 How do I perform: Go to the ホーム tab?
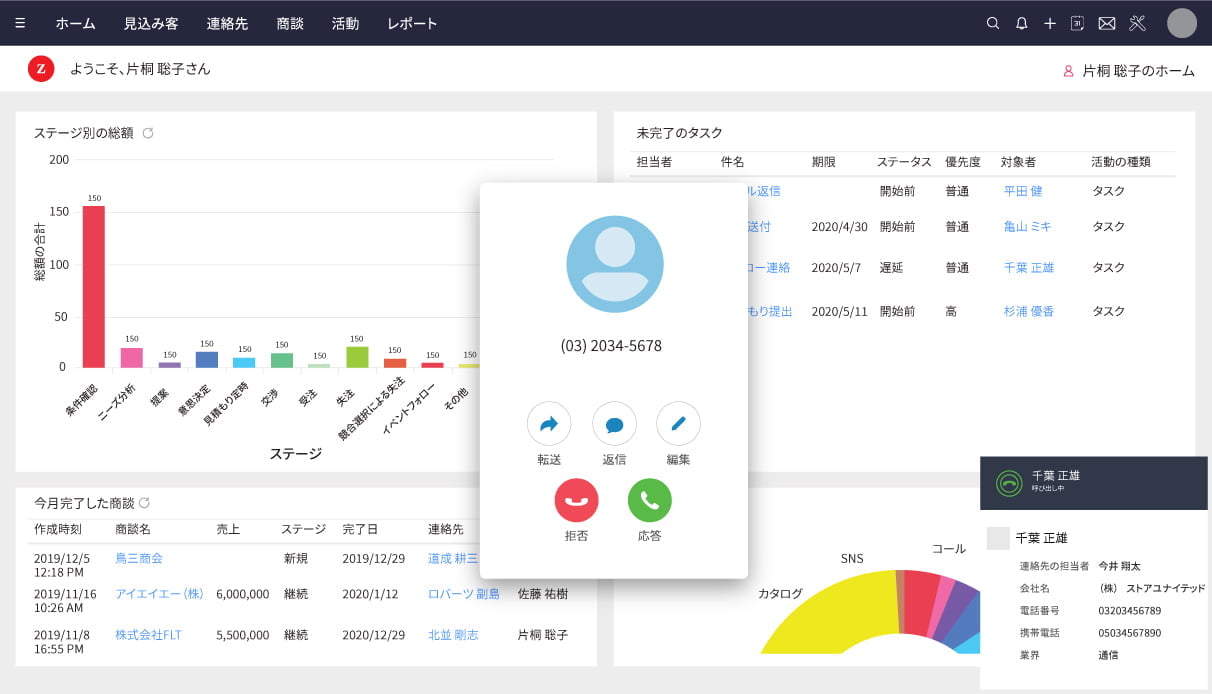click(76, 23)
